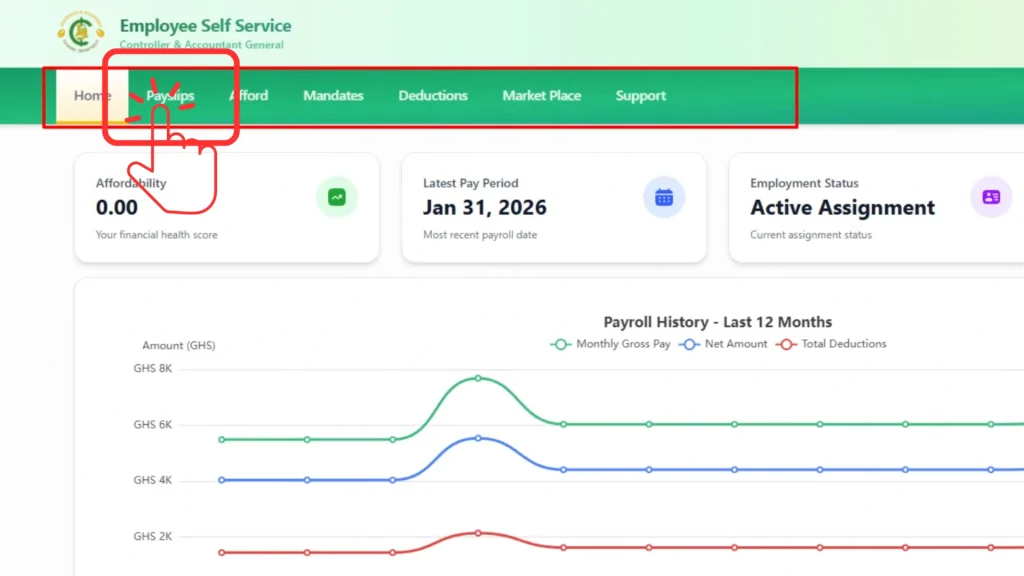This screenshot has width=1024, height=576.
Task: Click the GHS 4K axis label
Action: point(153,480)
